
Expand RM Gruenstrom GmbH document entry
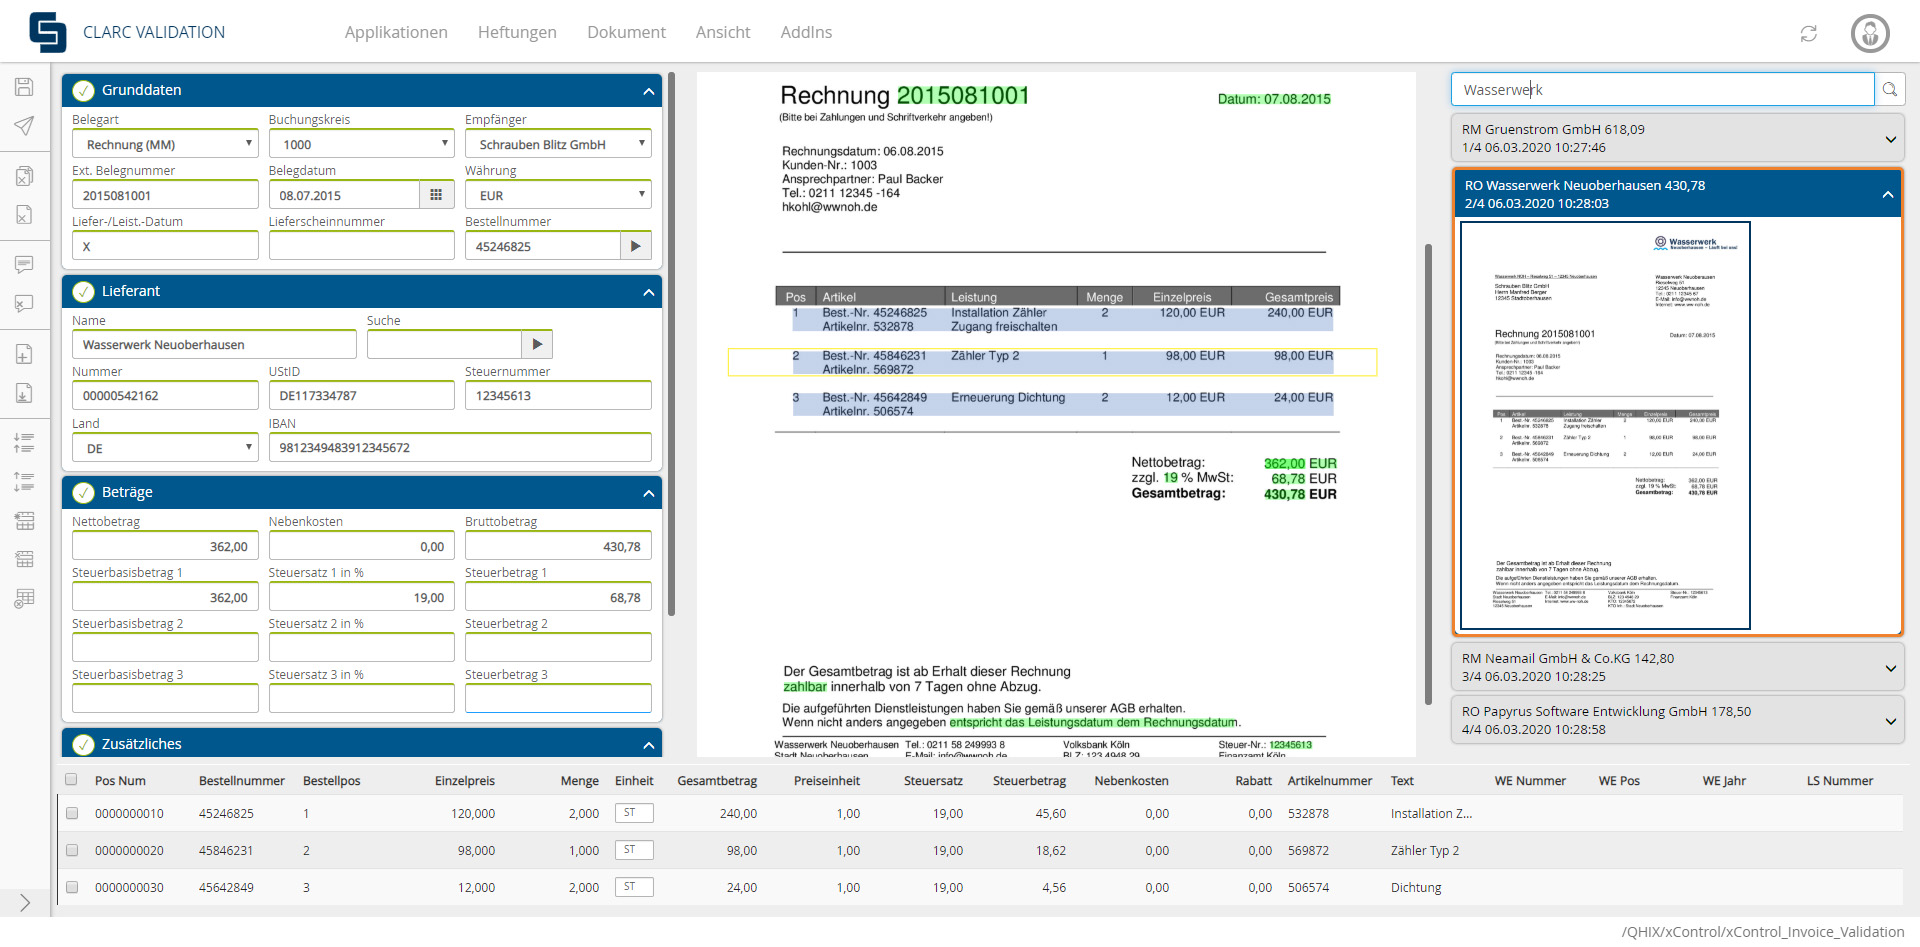[1890, 139]
